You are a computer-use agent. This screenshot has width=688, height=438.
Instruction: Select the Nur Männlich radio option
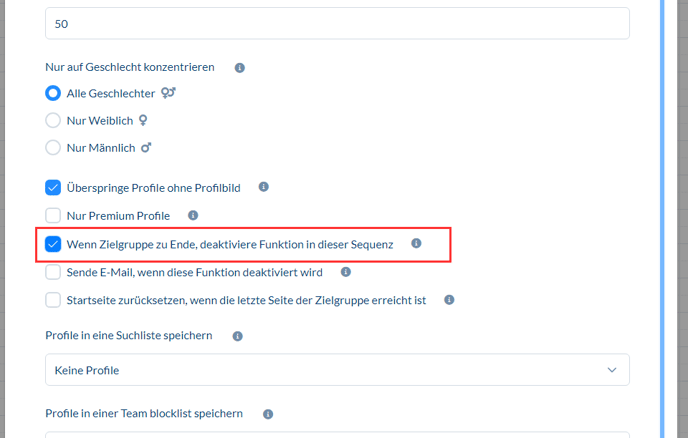pos(53,148)
